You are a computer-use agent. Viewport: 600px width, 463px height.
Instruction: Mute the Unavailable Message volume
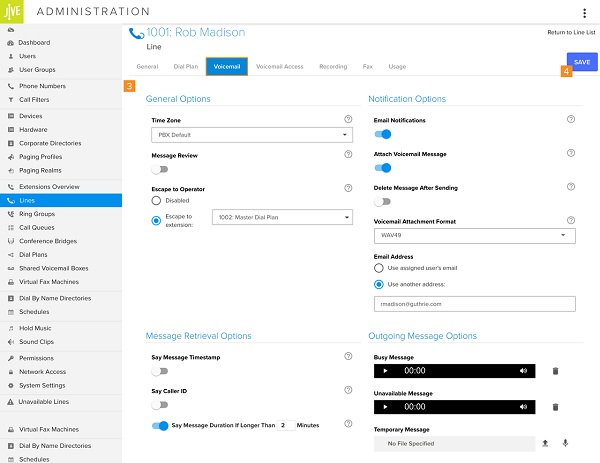tap(523, 407)
